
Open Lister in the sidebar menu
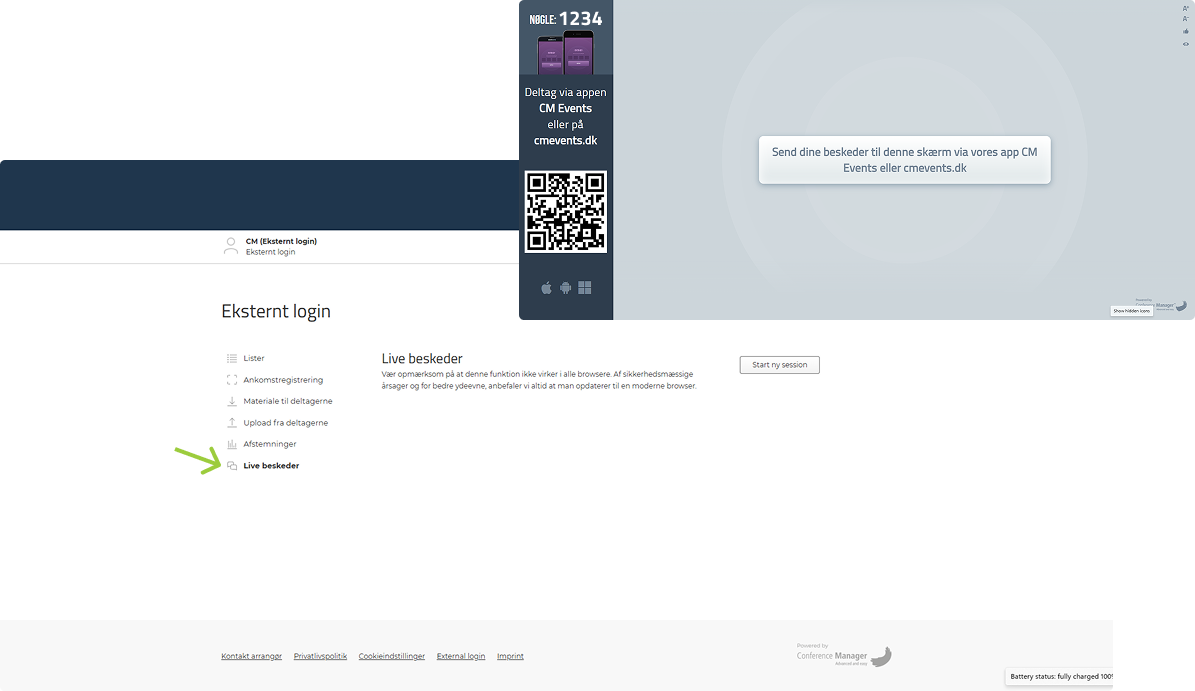pyautogui.click(x=254, y=358)
